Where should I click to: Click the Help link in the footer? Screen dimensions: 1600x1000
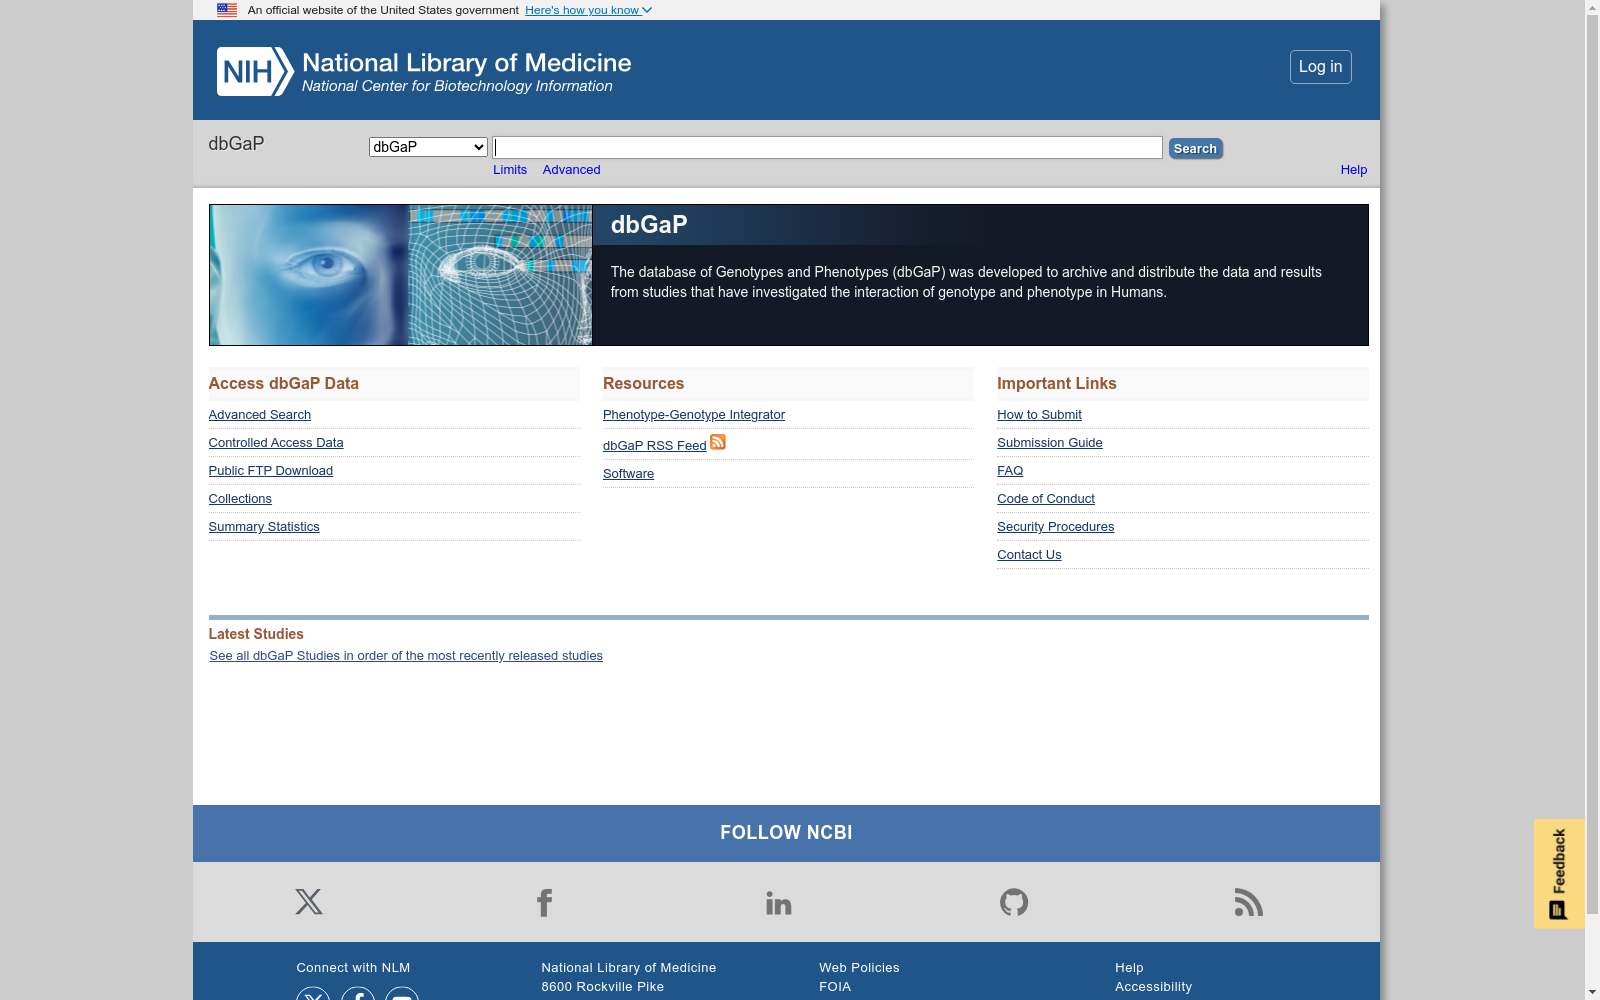pyautogui.click(x=1129, y=968)
